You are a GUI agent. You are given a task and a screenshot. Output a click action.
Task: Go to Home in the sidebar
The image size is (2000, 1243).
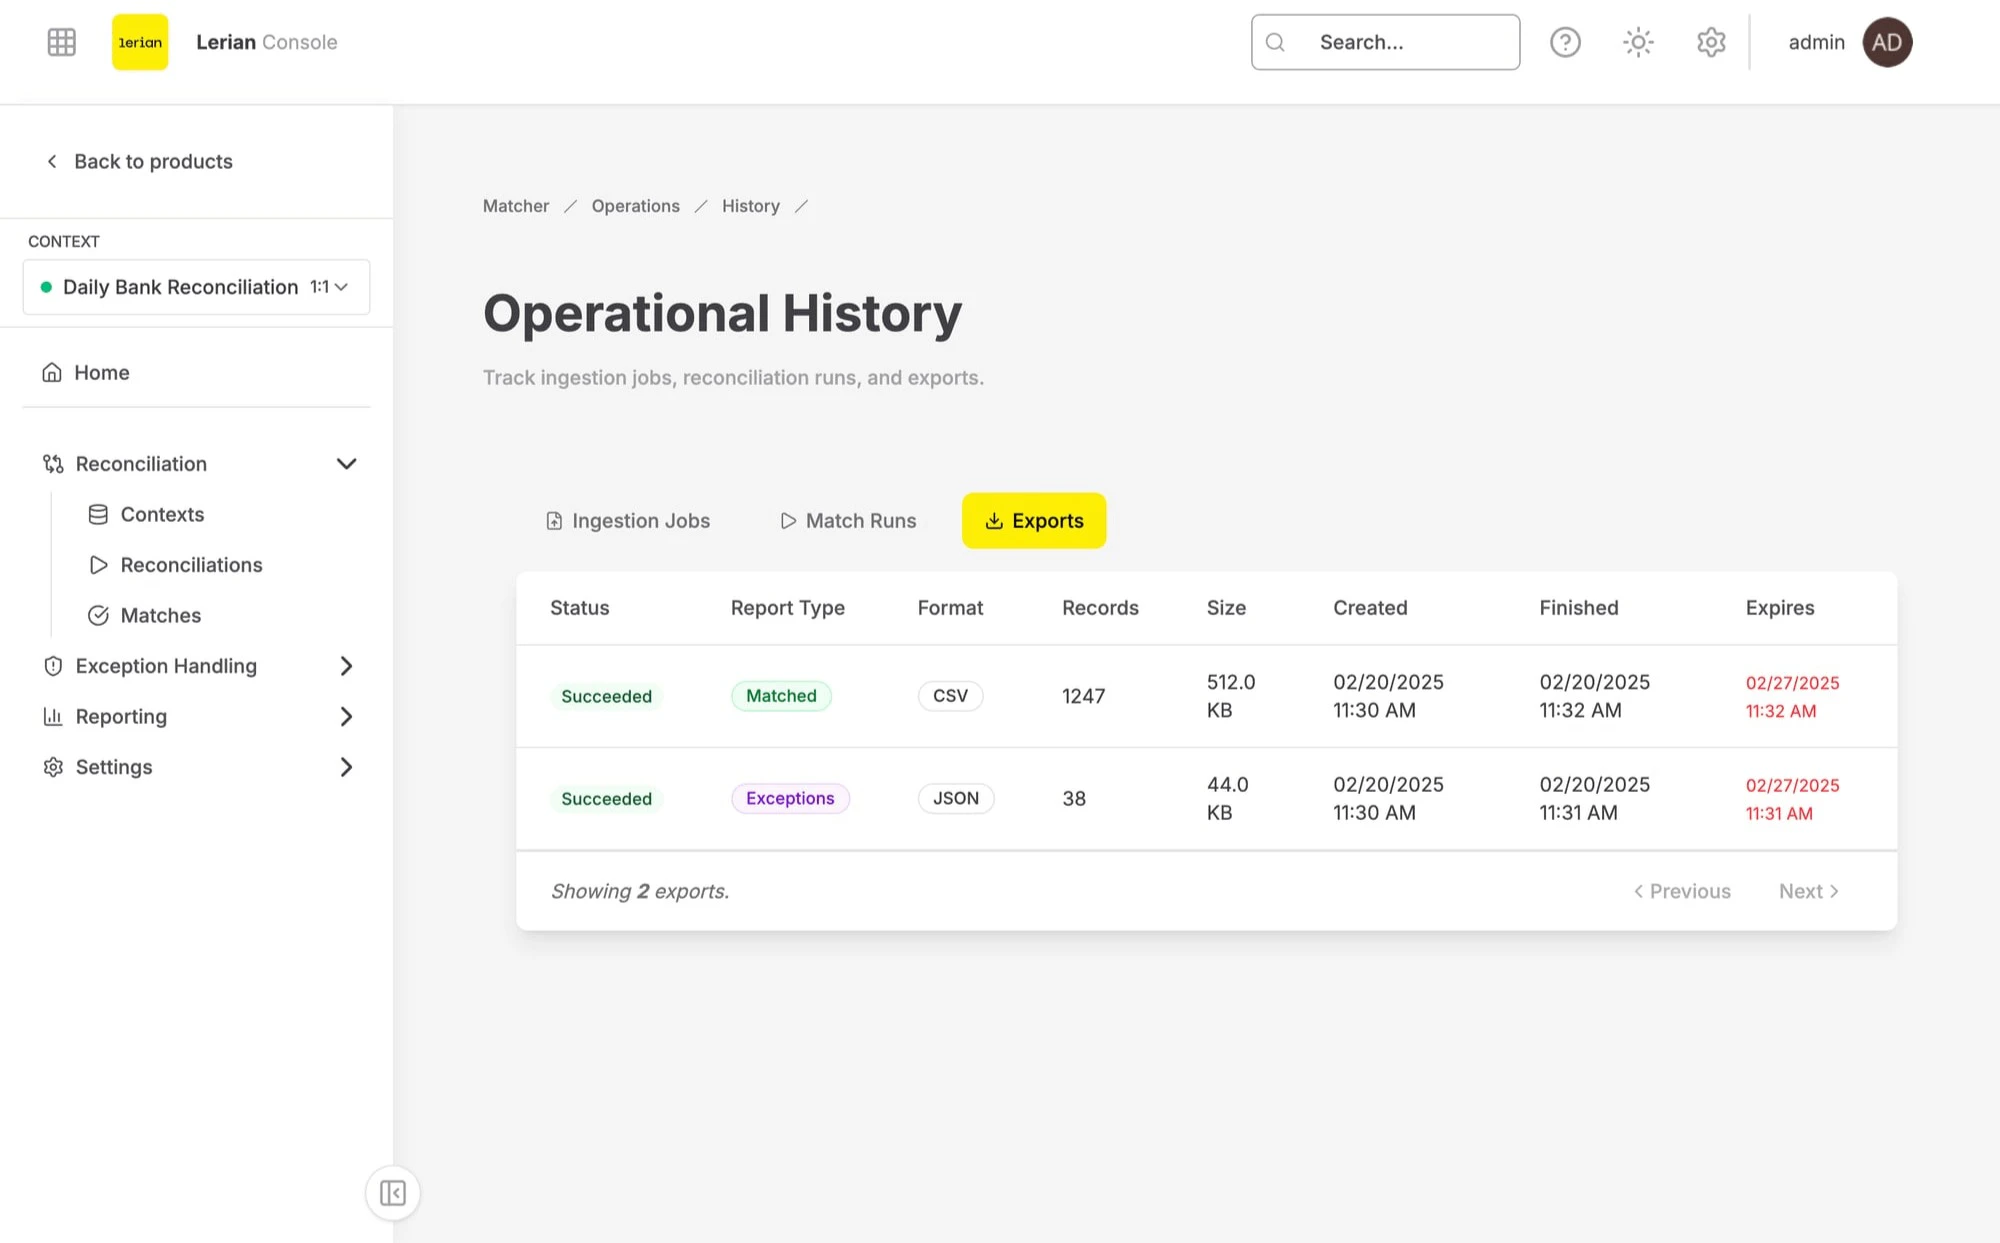[x=101, y=373]
